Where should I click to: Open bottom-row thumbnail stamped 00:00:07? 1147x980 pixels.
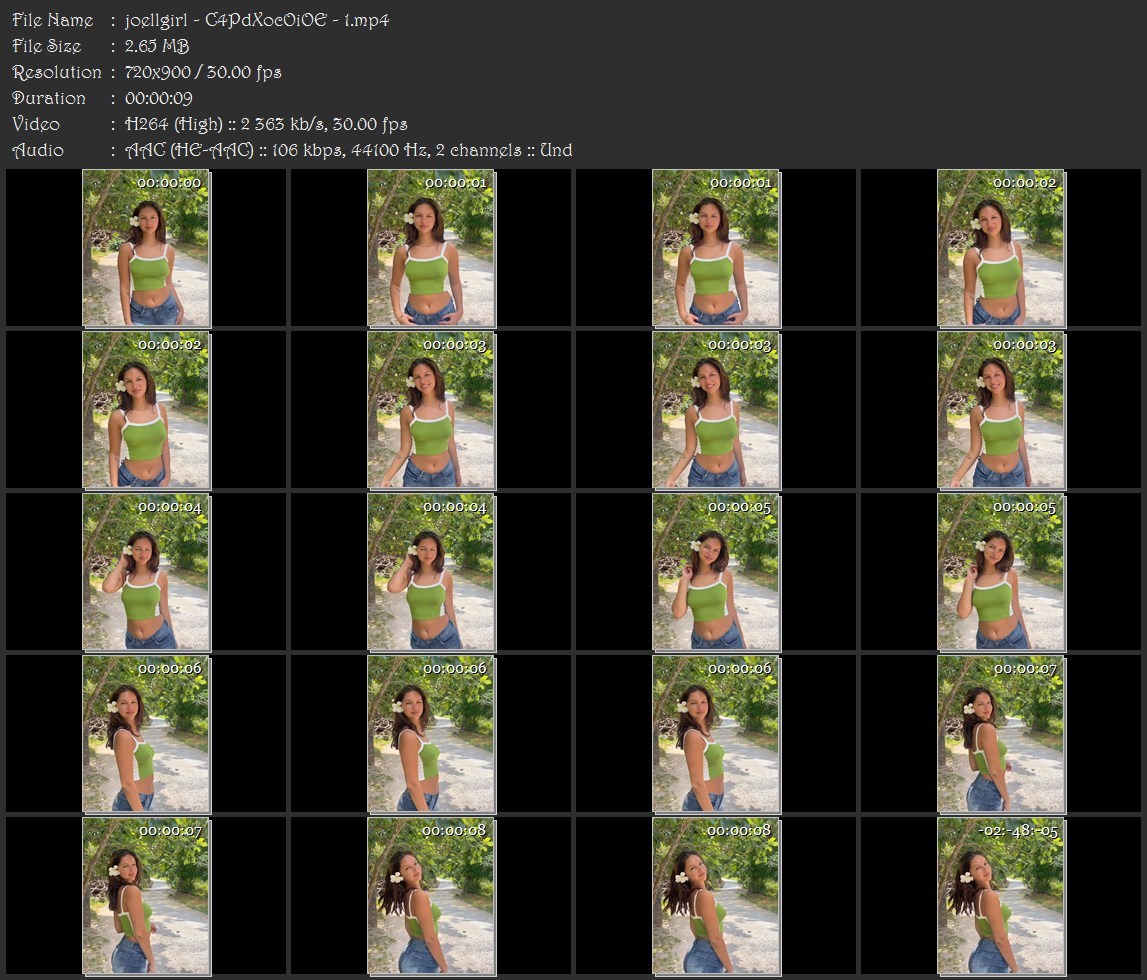click(x=146, y=897)
